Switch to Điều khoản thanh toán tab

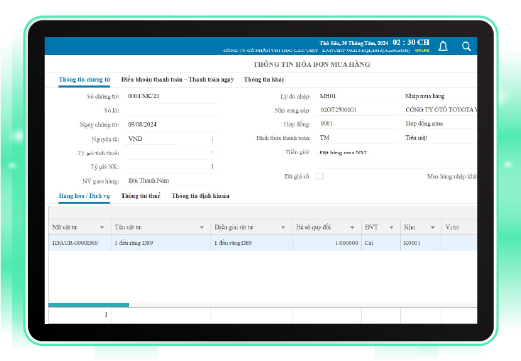tap(177, 80)
